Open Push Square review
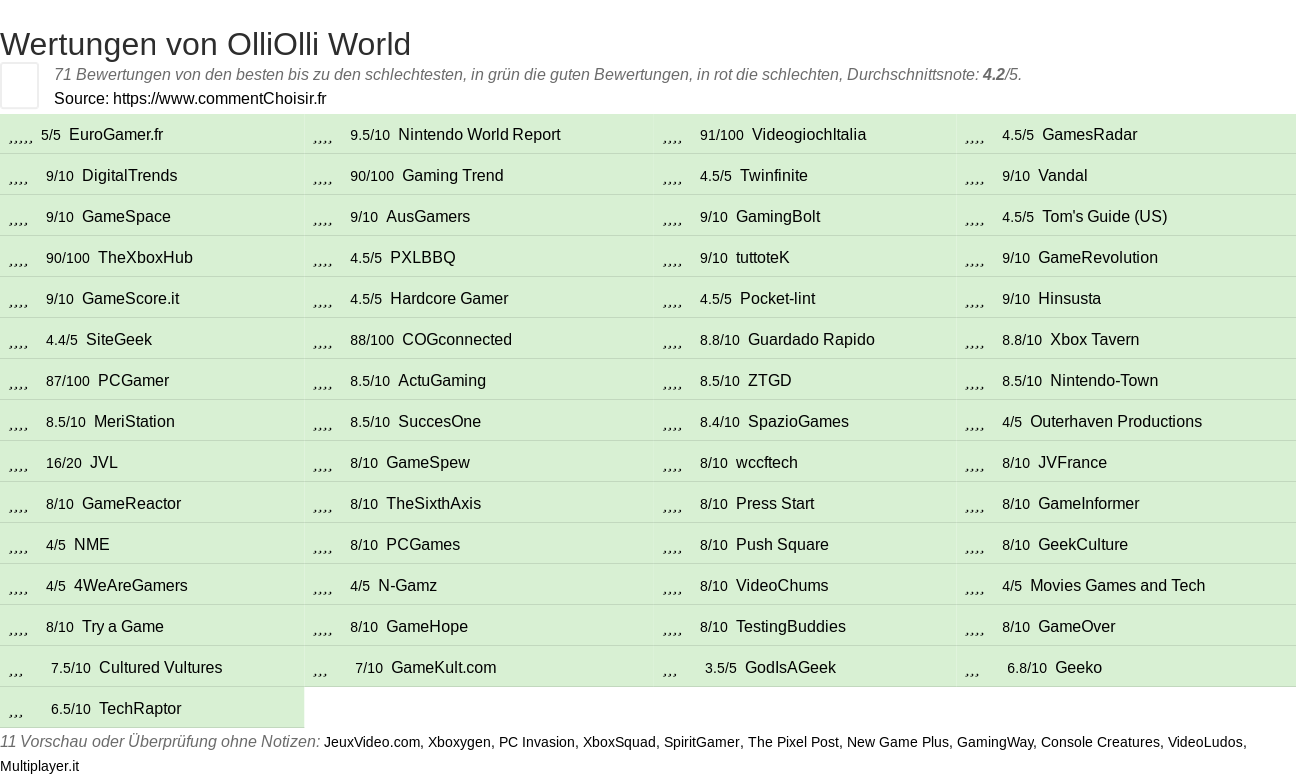This screenshot has height=777, width=1296. 782,545
